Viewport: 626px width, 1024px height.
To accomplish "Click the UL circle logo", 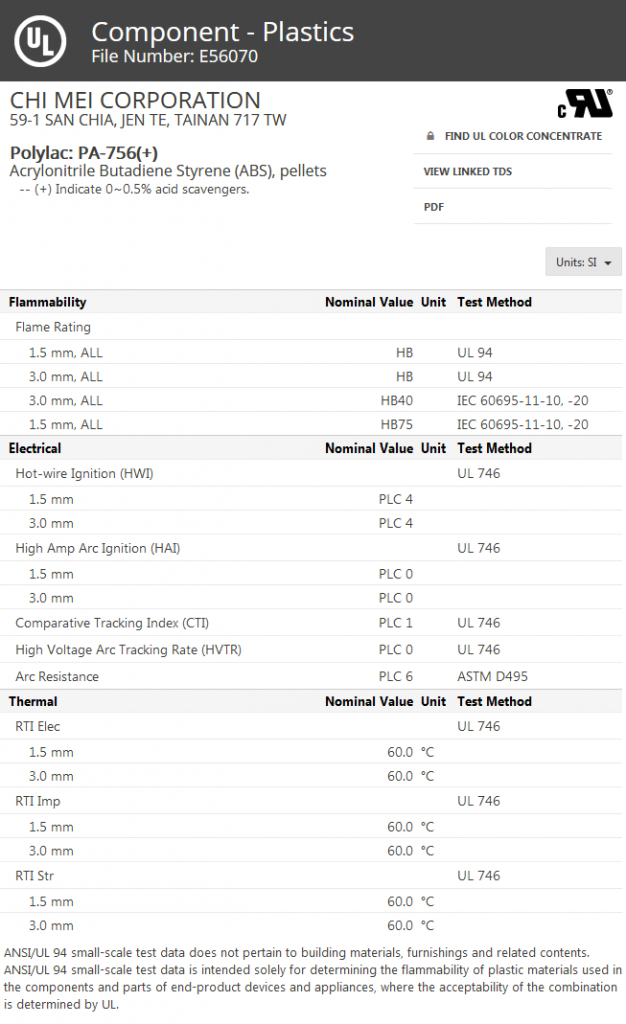I will tap(41, 41).
